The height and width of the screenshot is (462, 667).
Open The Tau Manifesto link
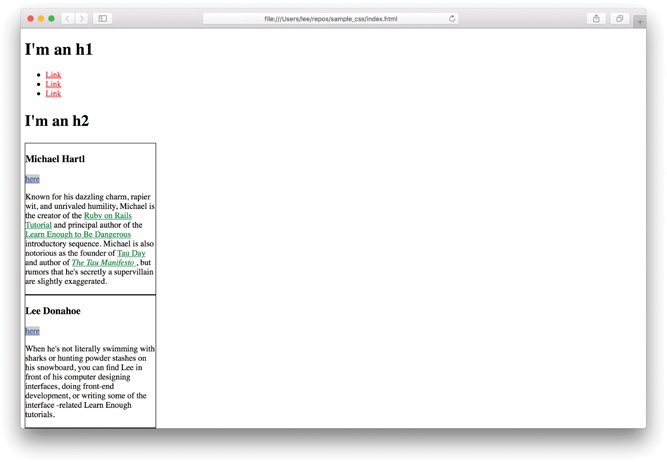point(103,263)
